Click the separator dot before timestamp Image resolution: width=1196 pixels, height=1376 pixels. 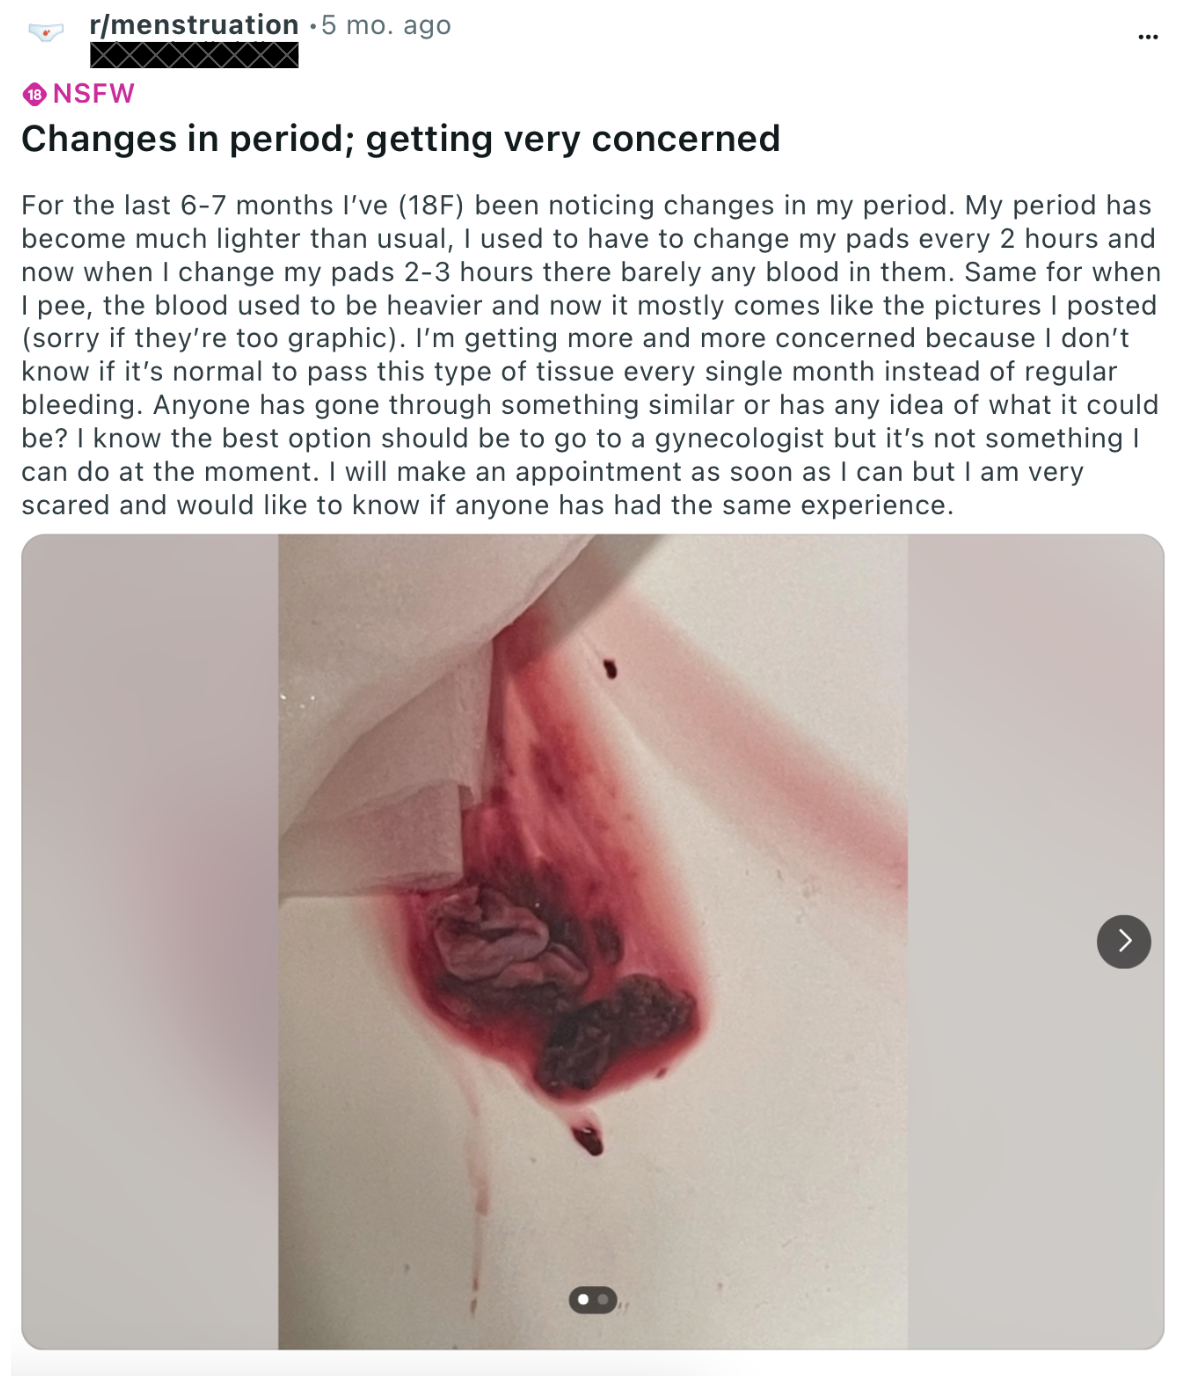tap(313, 26)
